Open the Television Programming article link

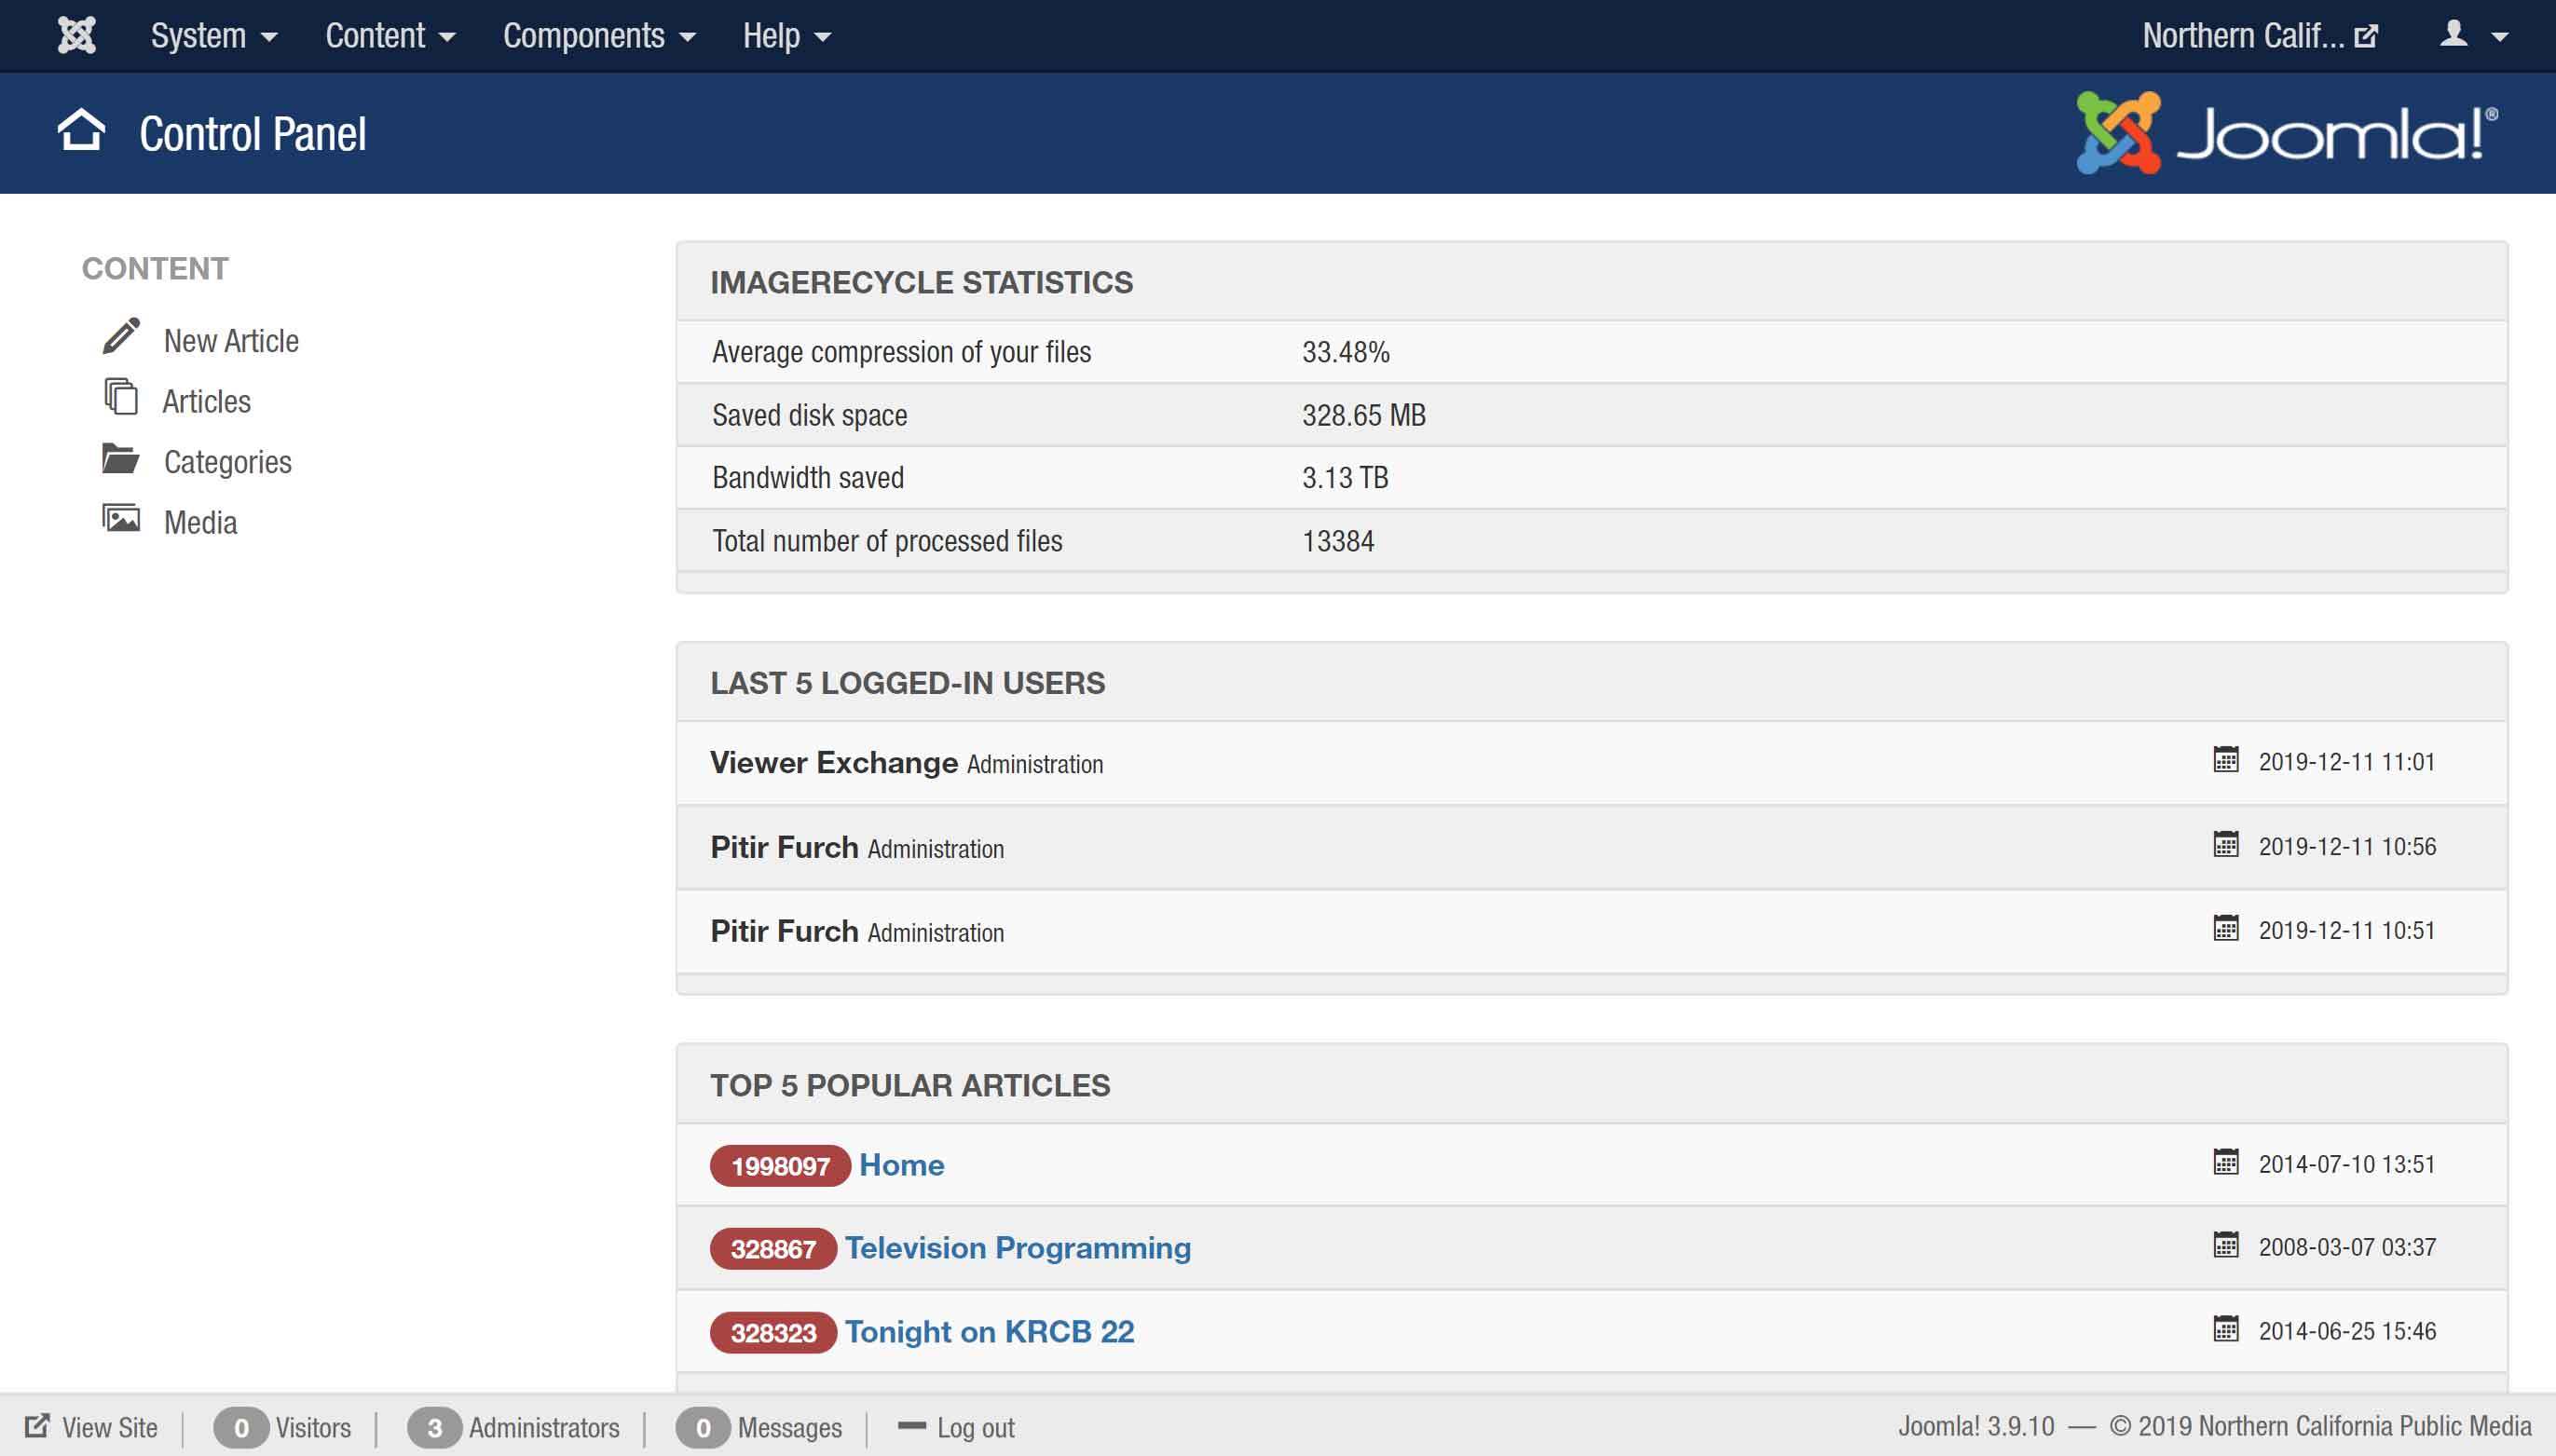coord(1017,1248)
